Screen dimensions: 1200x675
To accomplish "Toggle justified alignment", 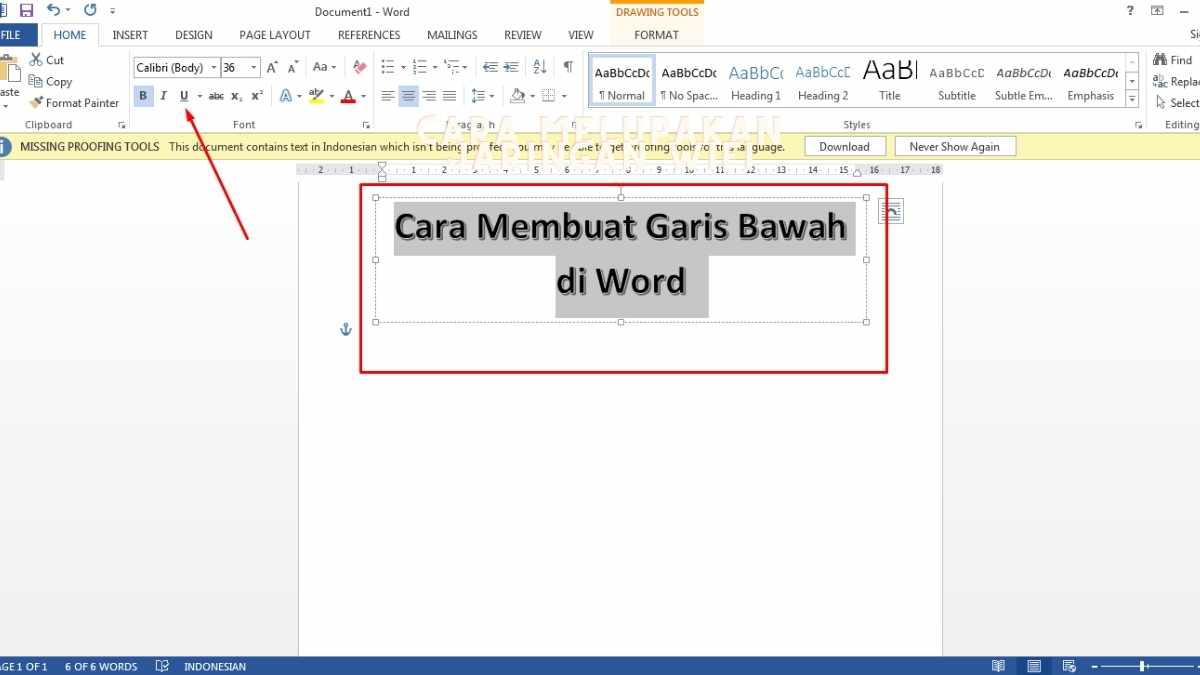I will coord(449,96).
